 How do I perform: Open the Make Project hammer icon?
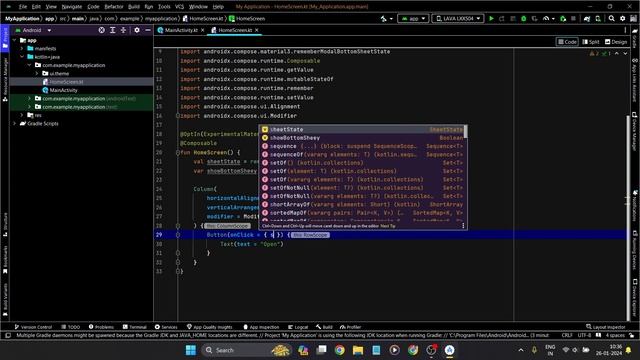click(384, 19)
